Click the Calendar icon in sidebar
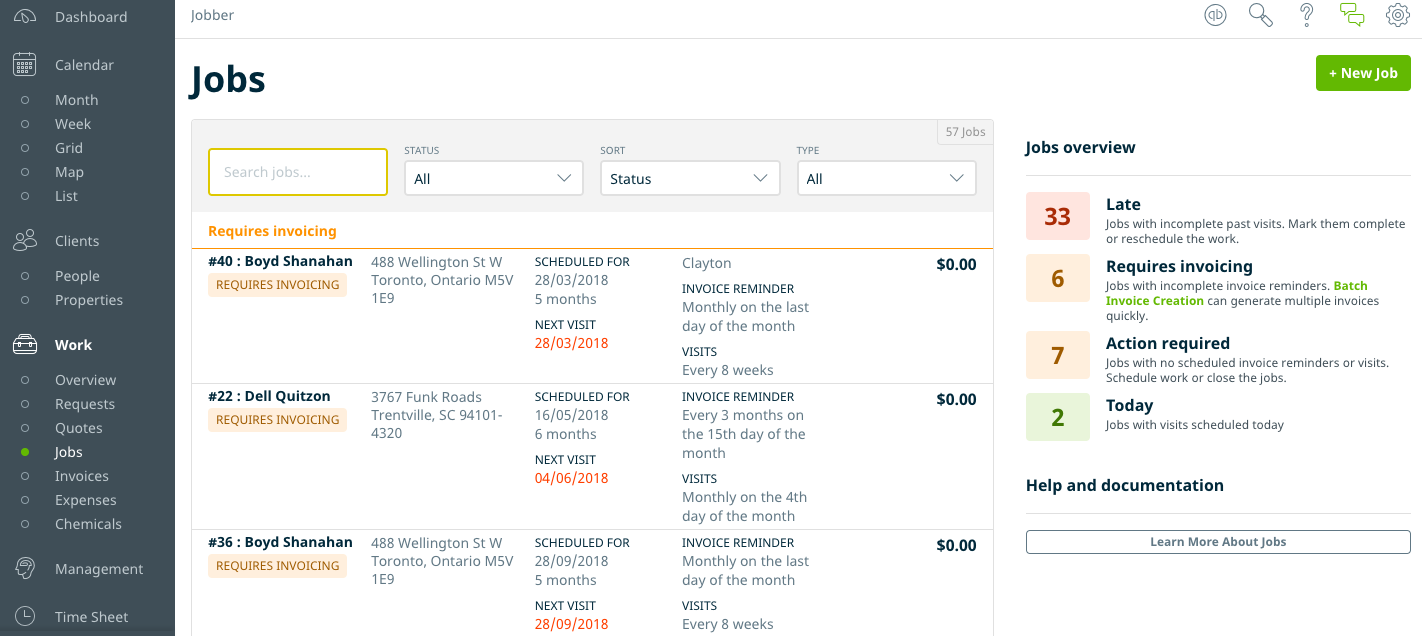The width and height of the screenshot is (1422, 636). click(25, 65)
